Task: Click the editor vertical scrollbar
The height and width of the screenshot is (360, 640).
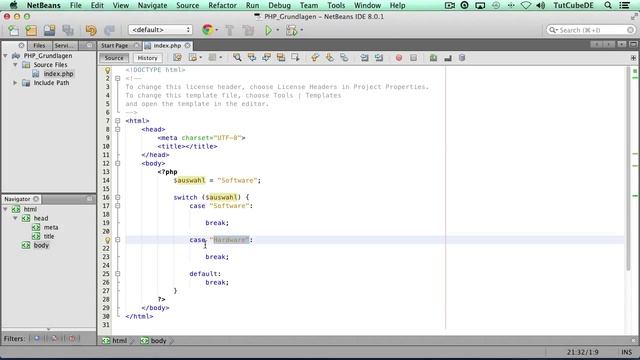Action: [x=628, y=169]
